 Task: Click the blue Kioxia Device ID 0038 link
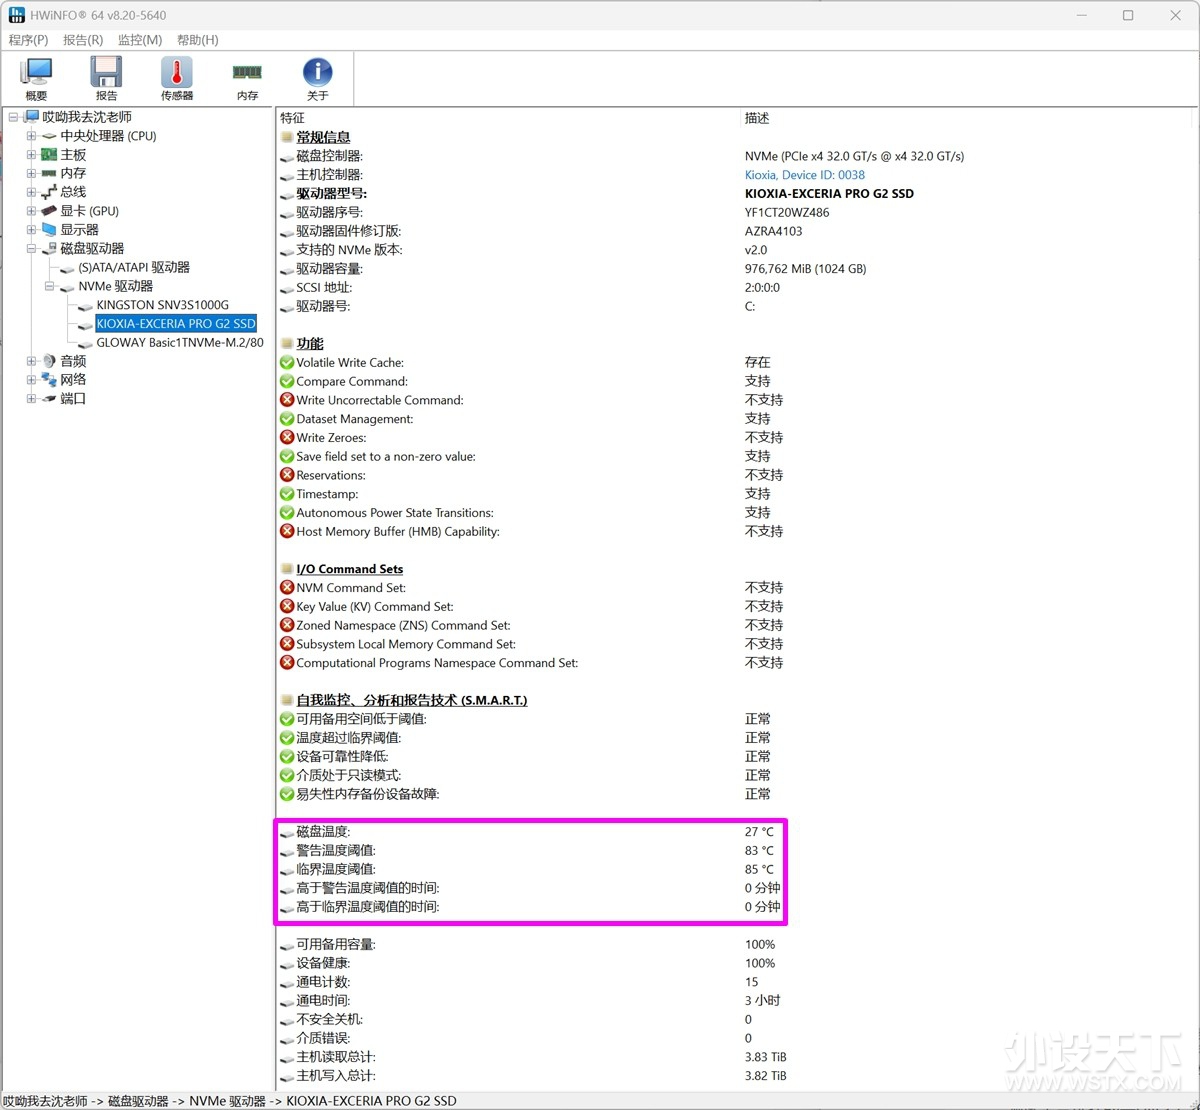pos(804,174)
